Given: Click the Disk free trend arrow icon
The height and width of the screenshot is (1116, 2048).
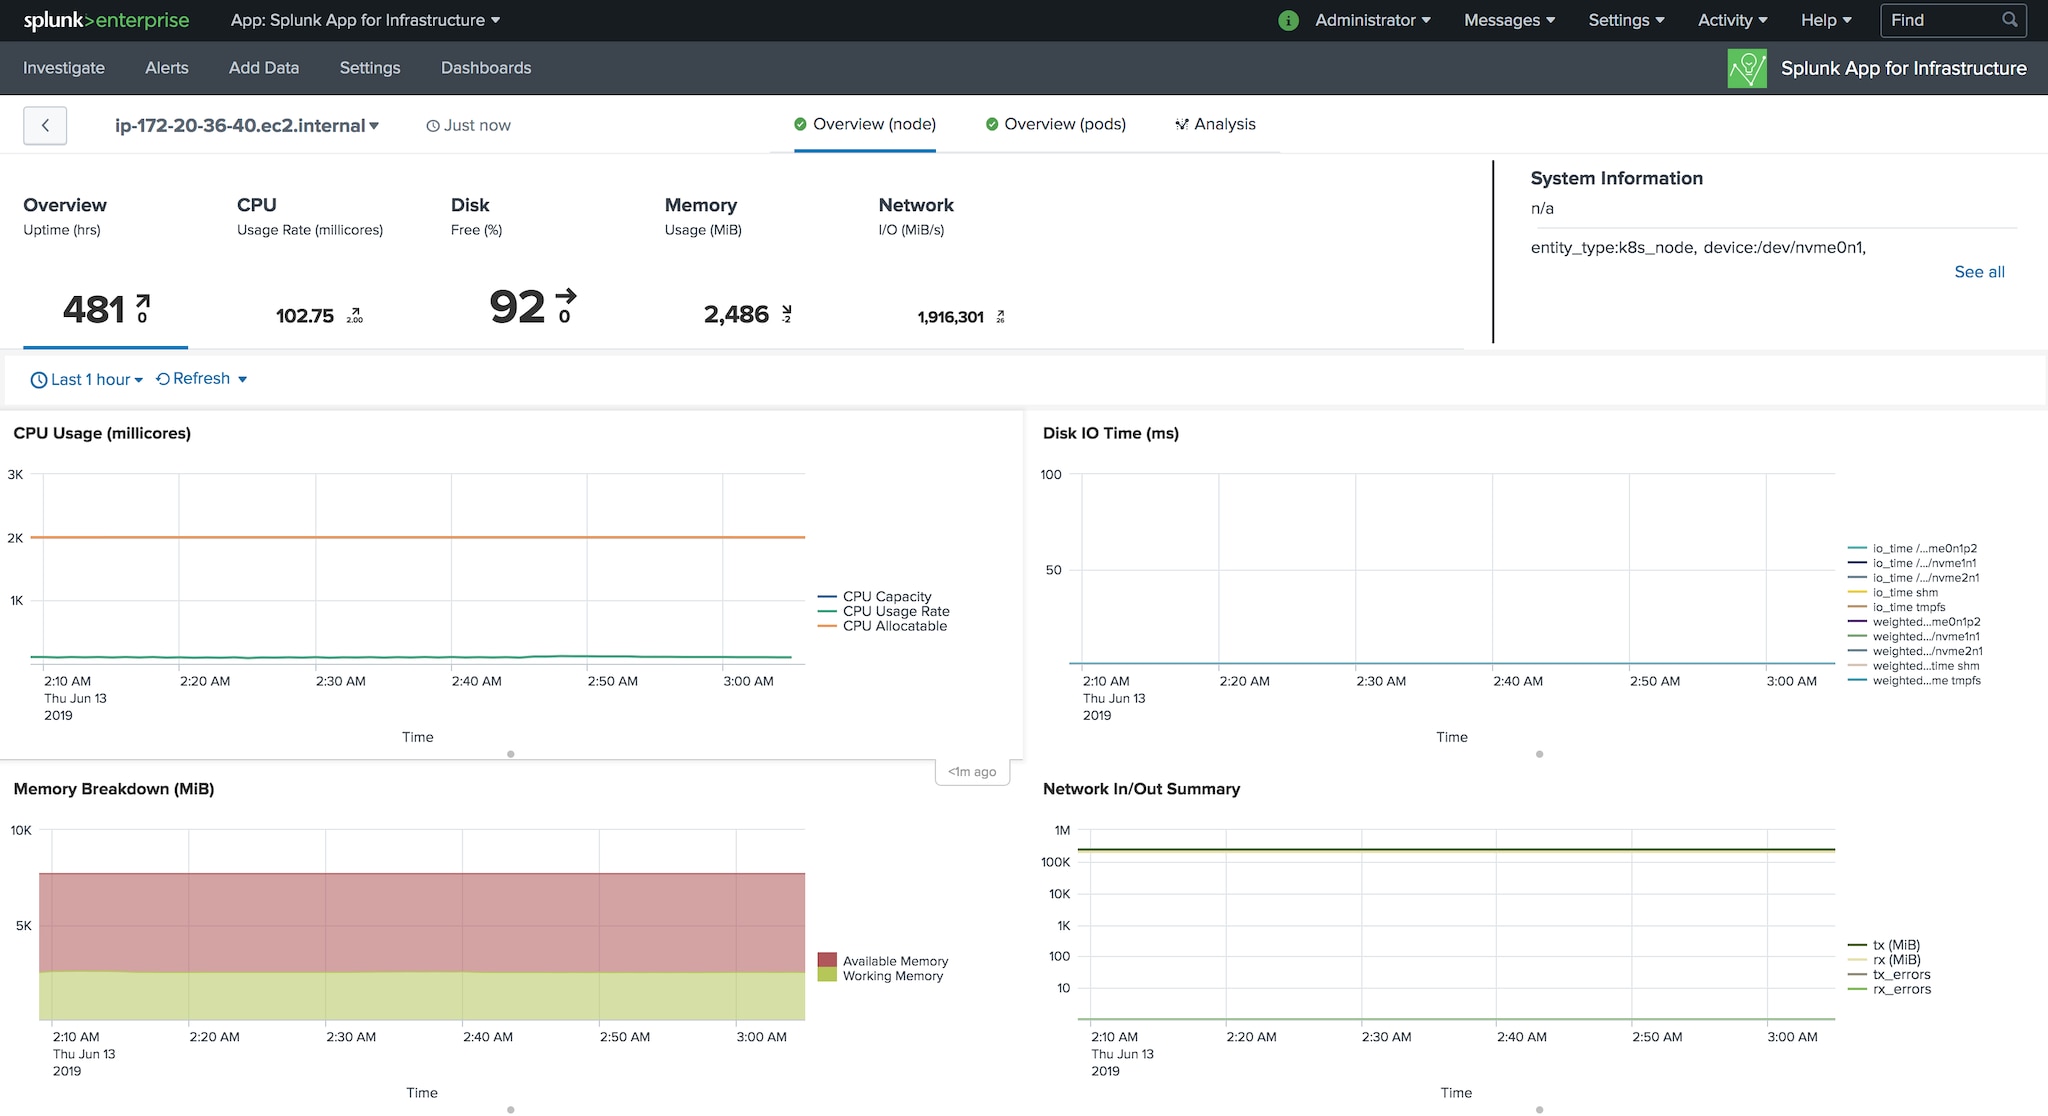Looking at the screenshot, I should [x=566, y=296].
